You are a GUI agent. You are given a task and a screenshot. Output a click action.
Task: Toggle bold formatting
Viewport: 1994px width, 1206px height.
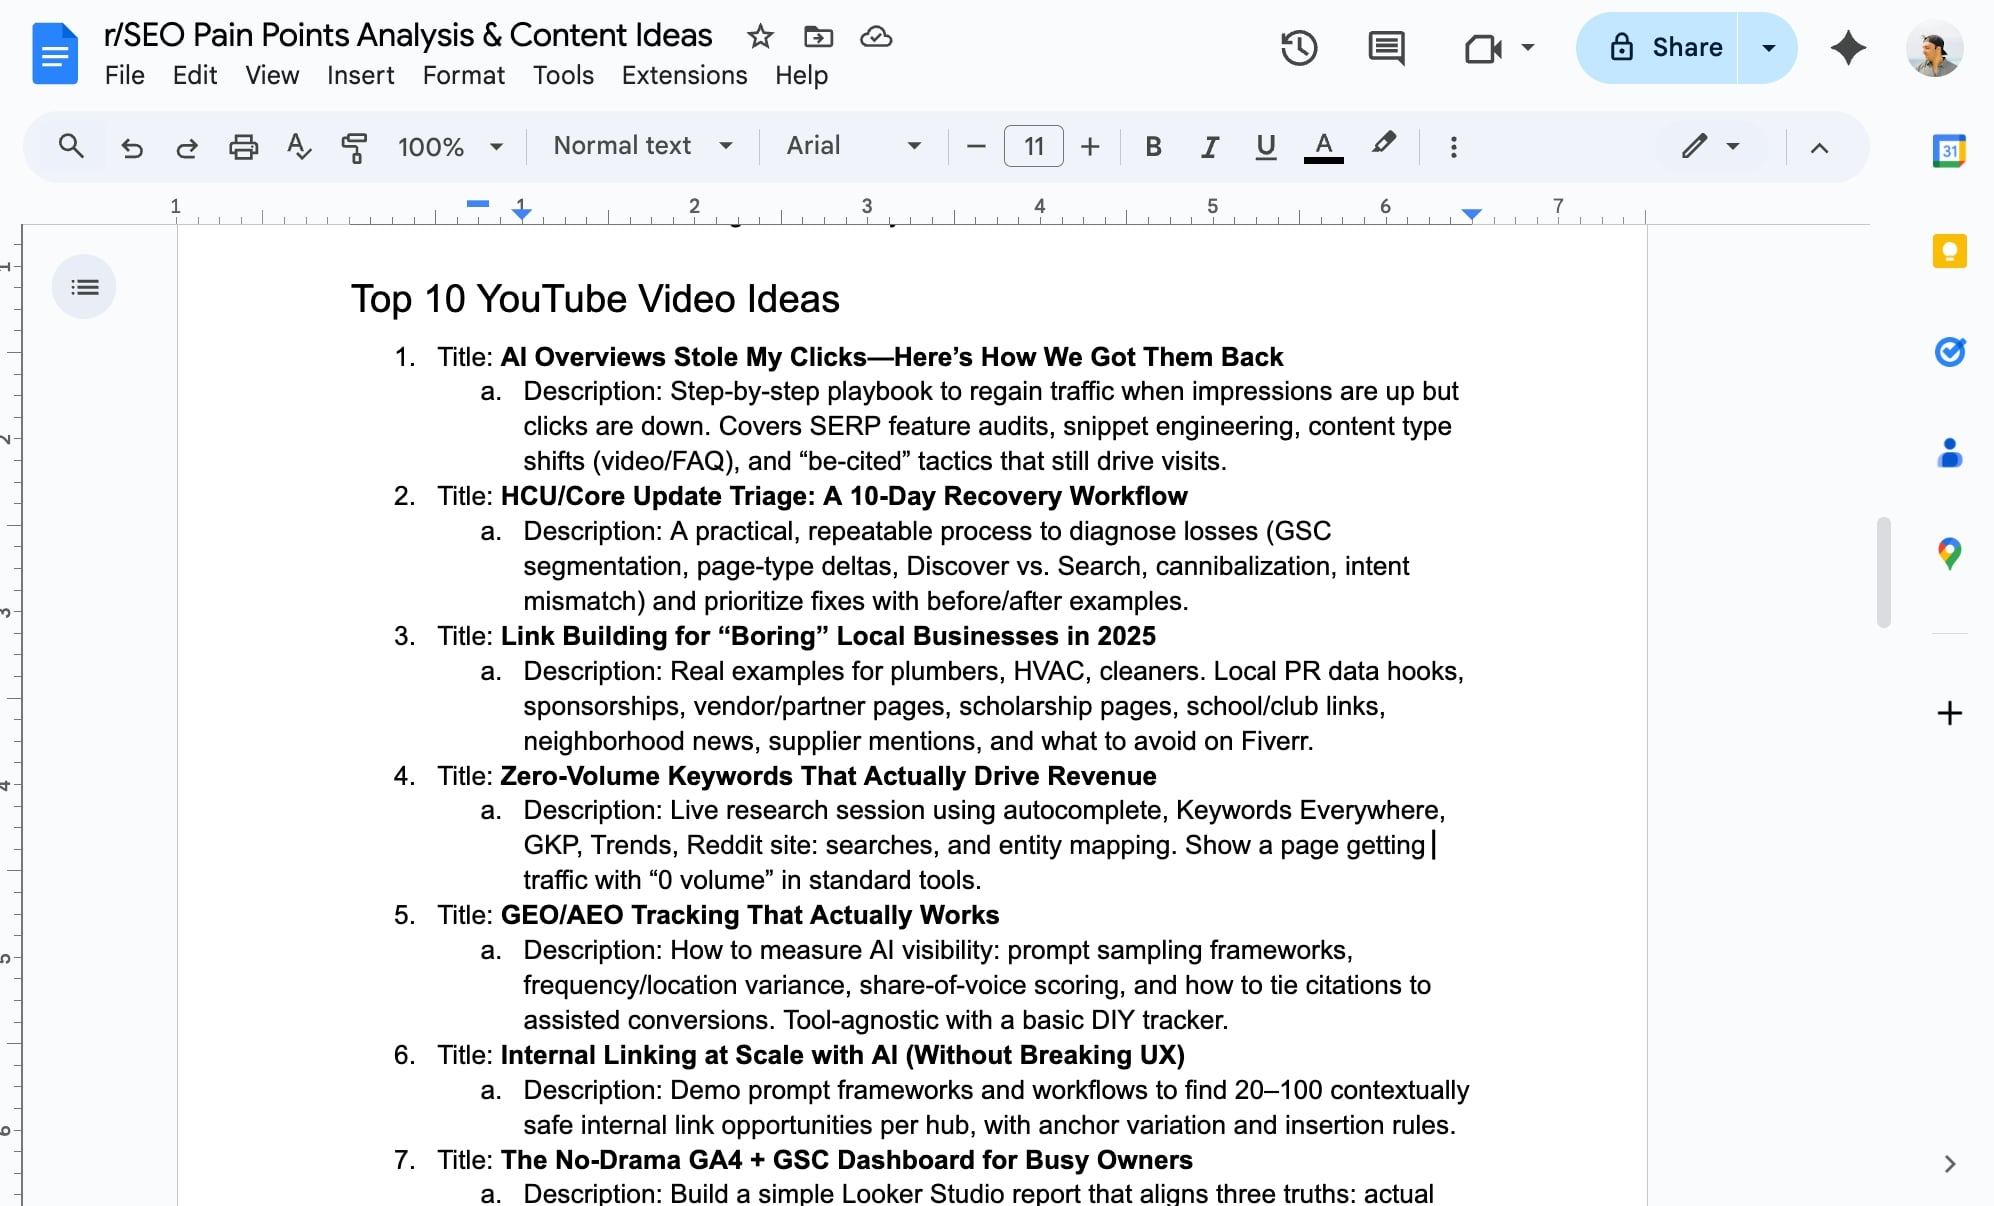1153,146
